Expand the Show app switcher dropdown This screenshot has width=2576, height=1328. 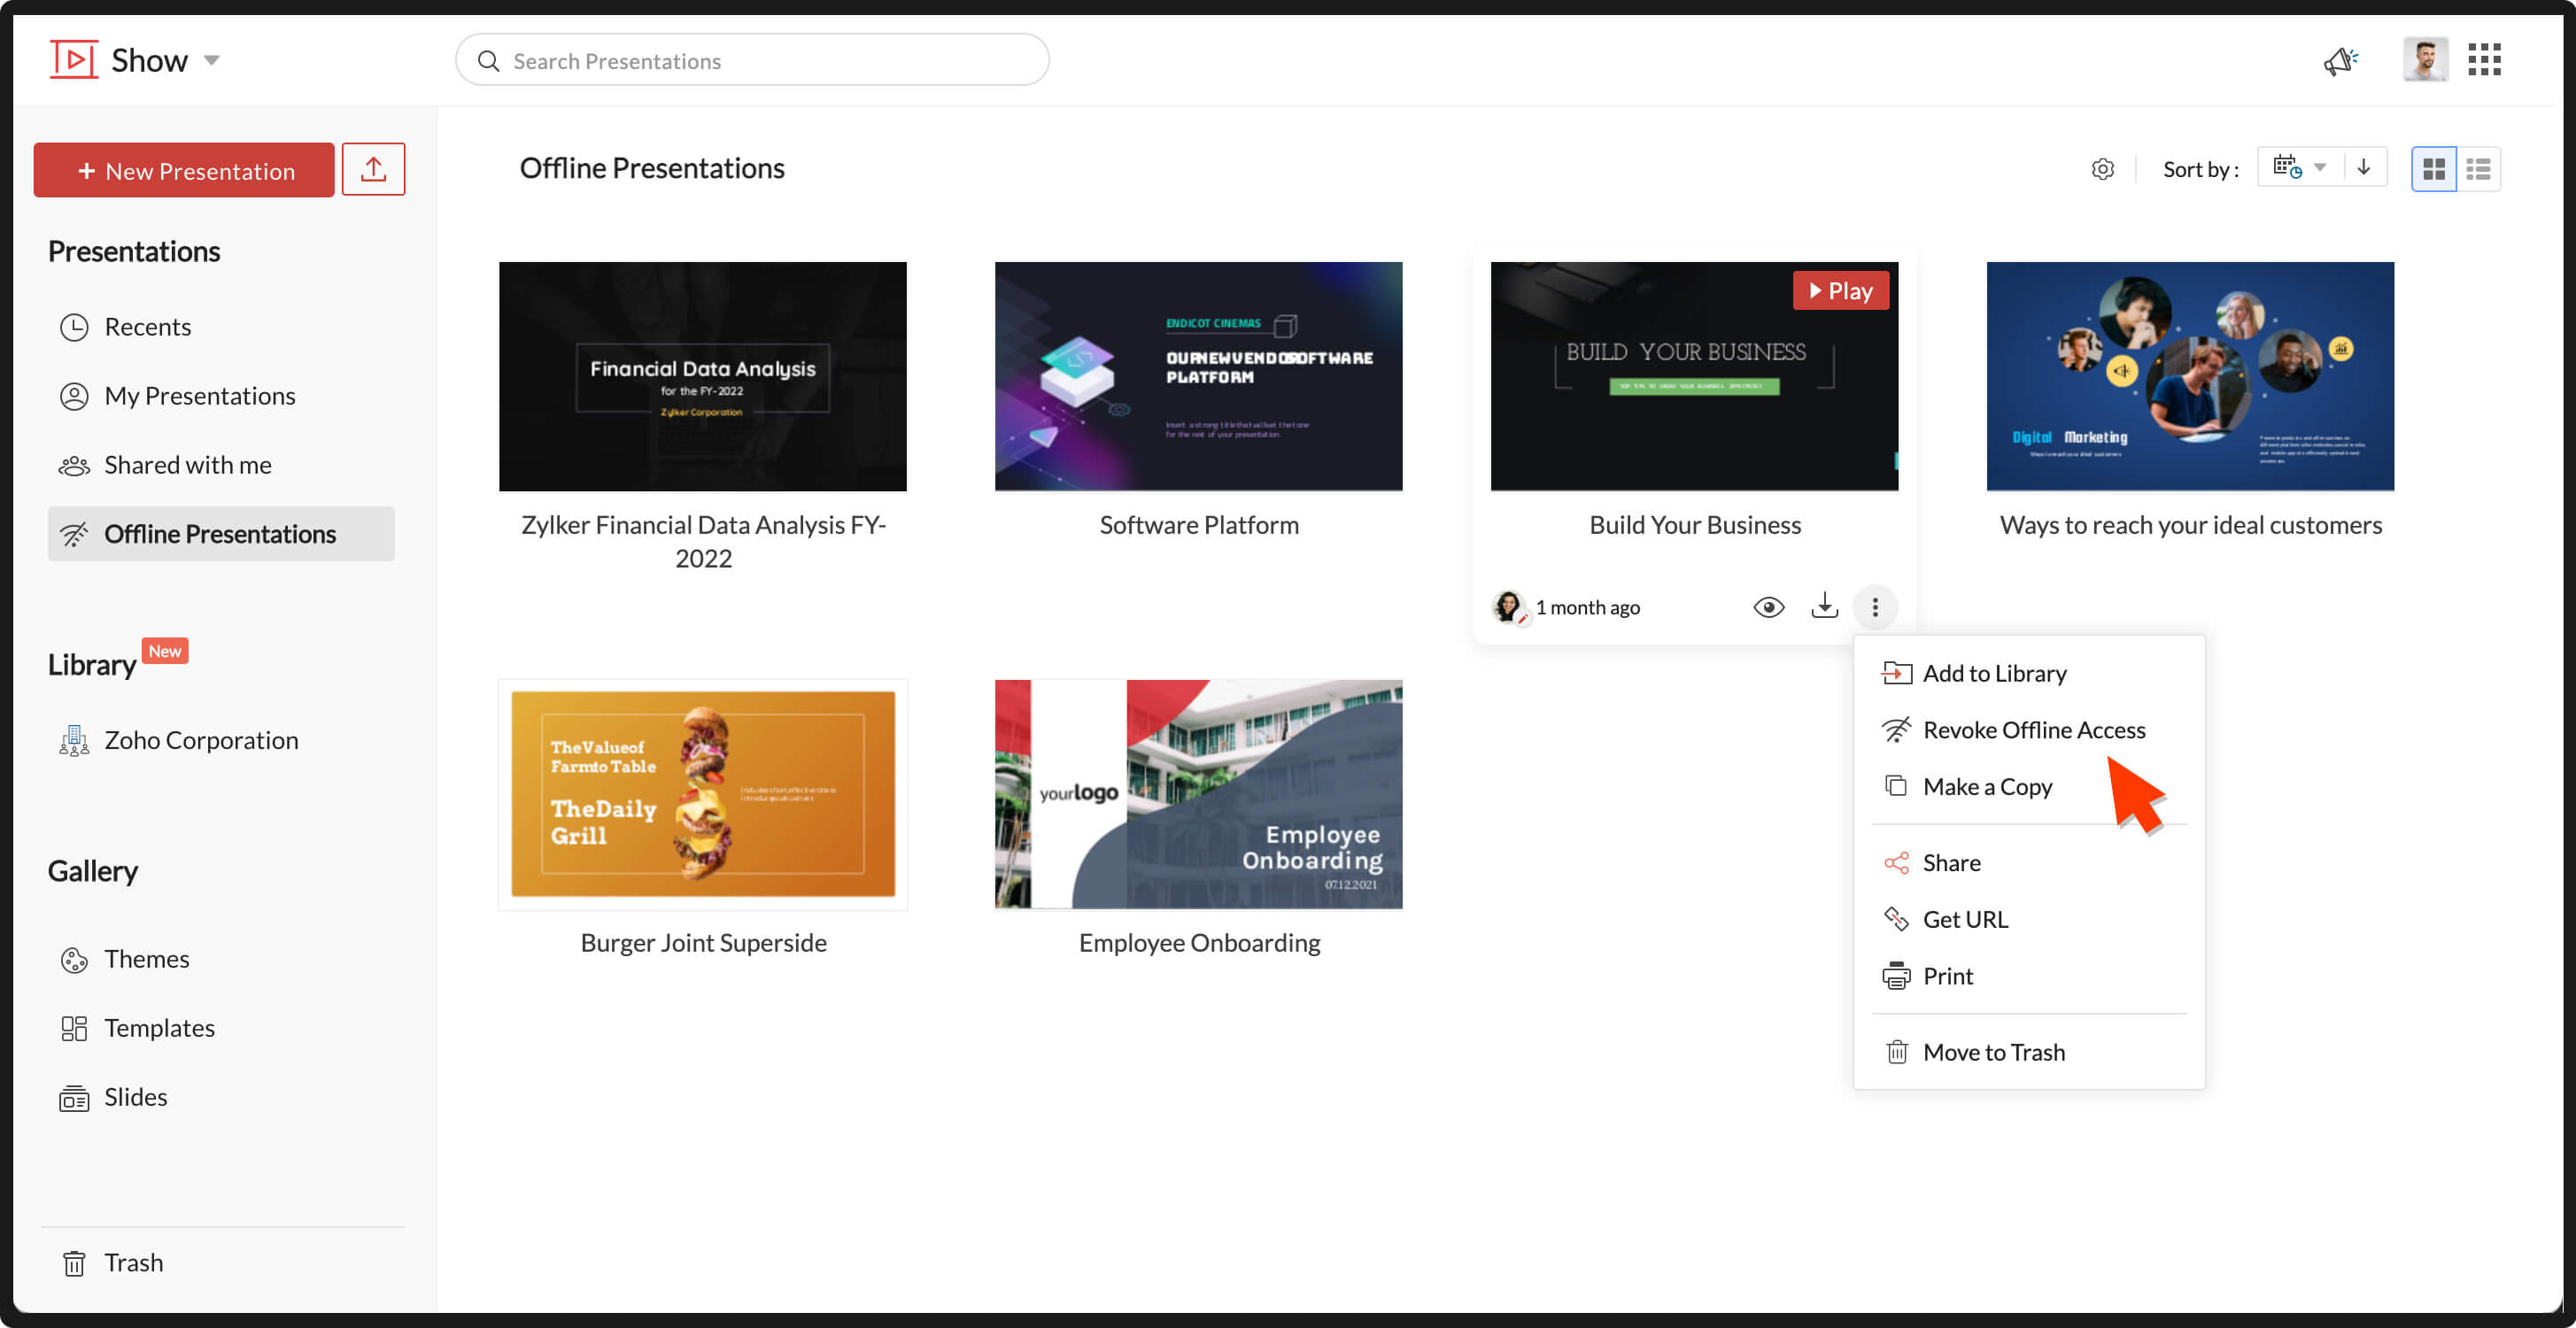(211, 60)
